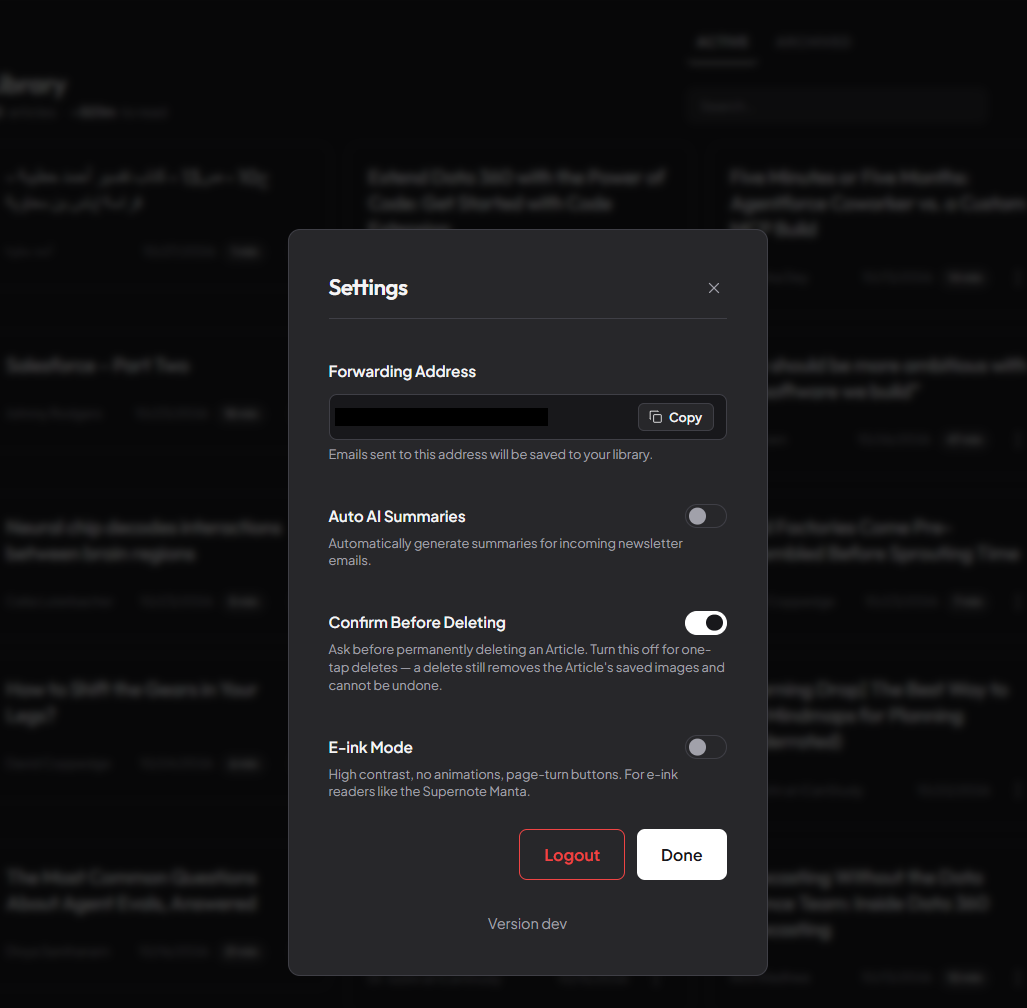Click the 'Forwarding Address' heading
This screenshot has width=1027, height=1008.
pyautogui.click(x=402, y=371)
